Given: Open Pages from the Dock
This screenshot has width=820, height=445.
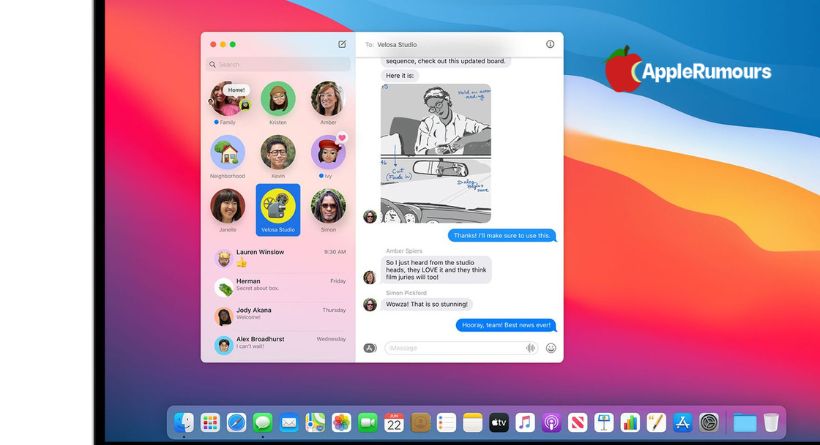Looking at the screenshot, I should [656, 423].
